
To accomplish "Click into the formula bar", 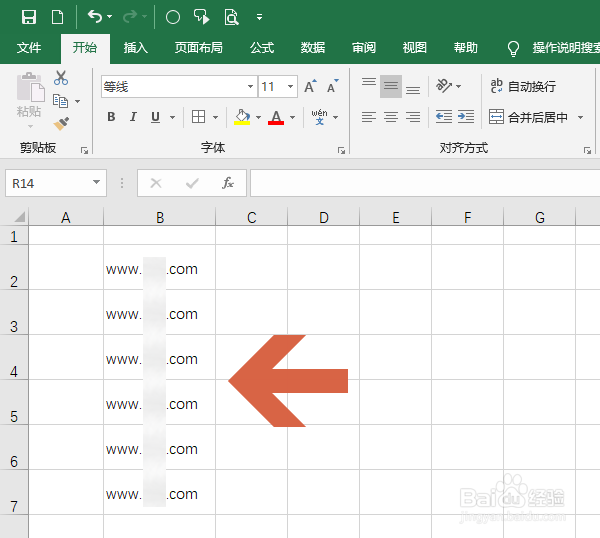I will [x=425, y=183].
